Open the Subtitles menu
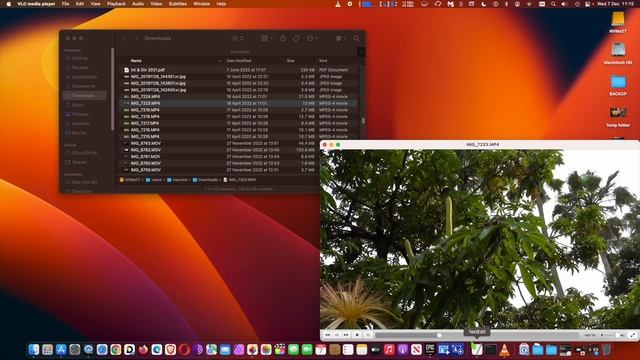 [178, 4]
